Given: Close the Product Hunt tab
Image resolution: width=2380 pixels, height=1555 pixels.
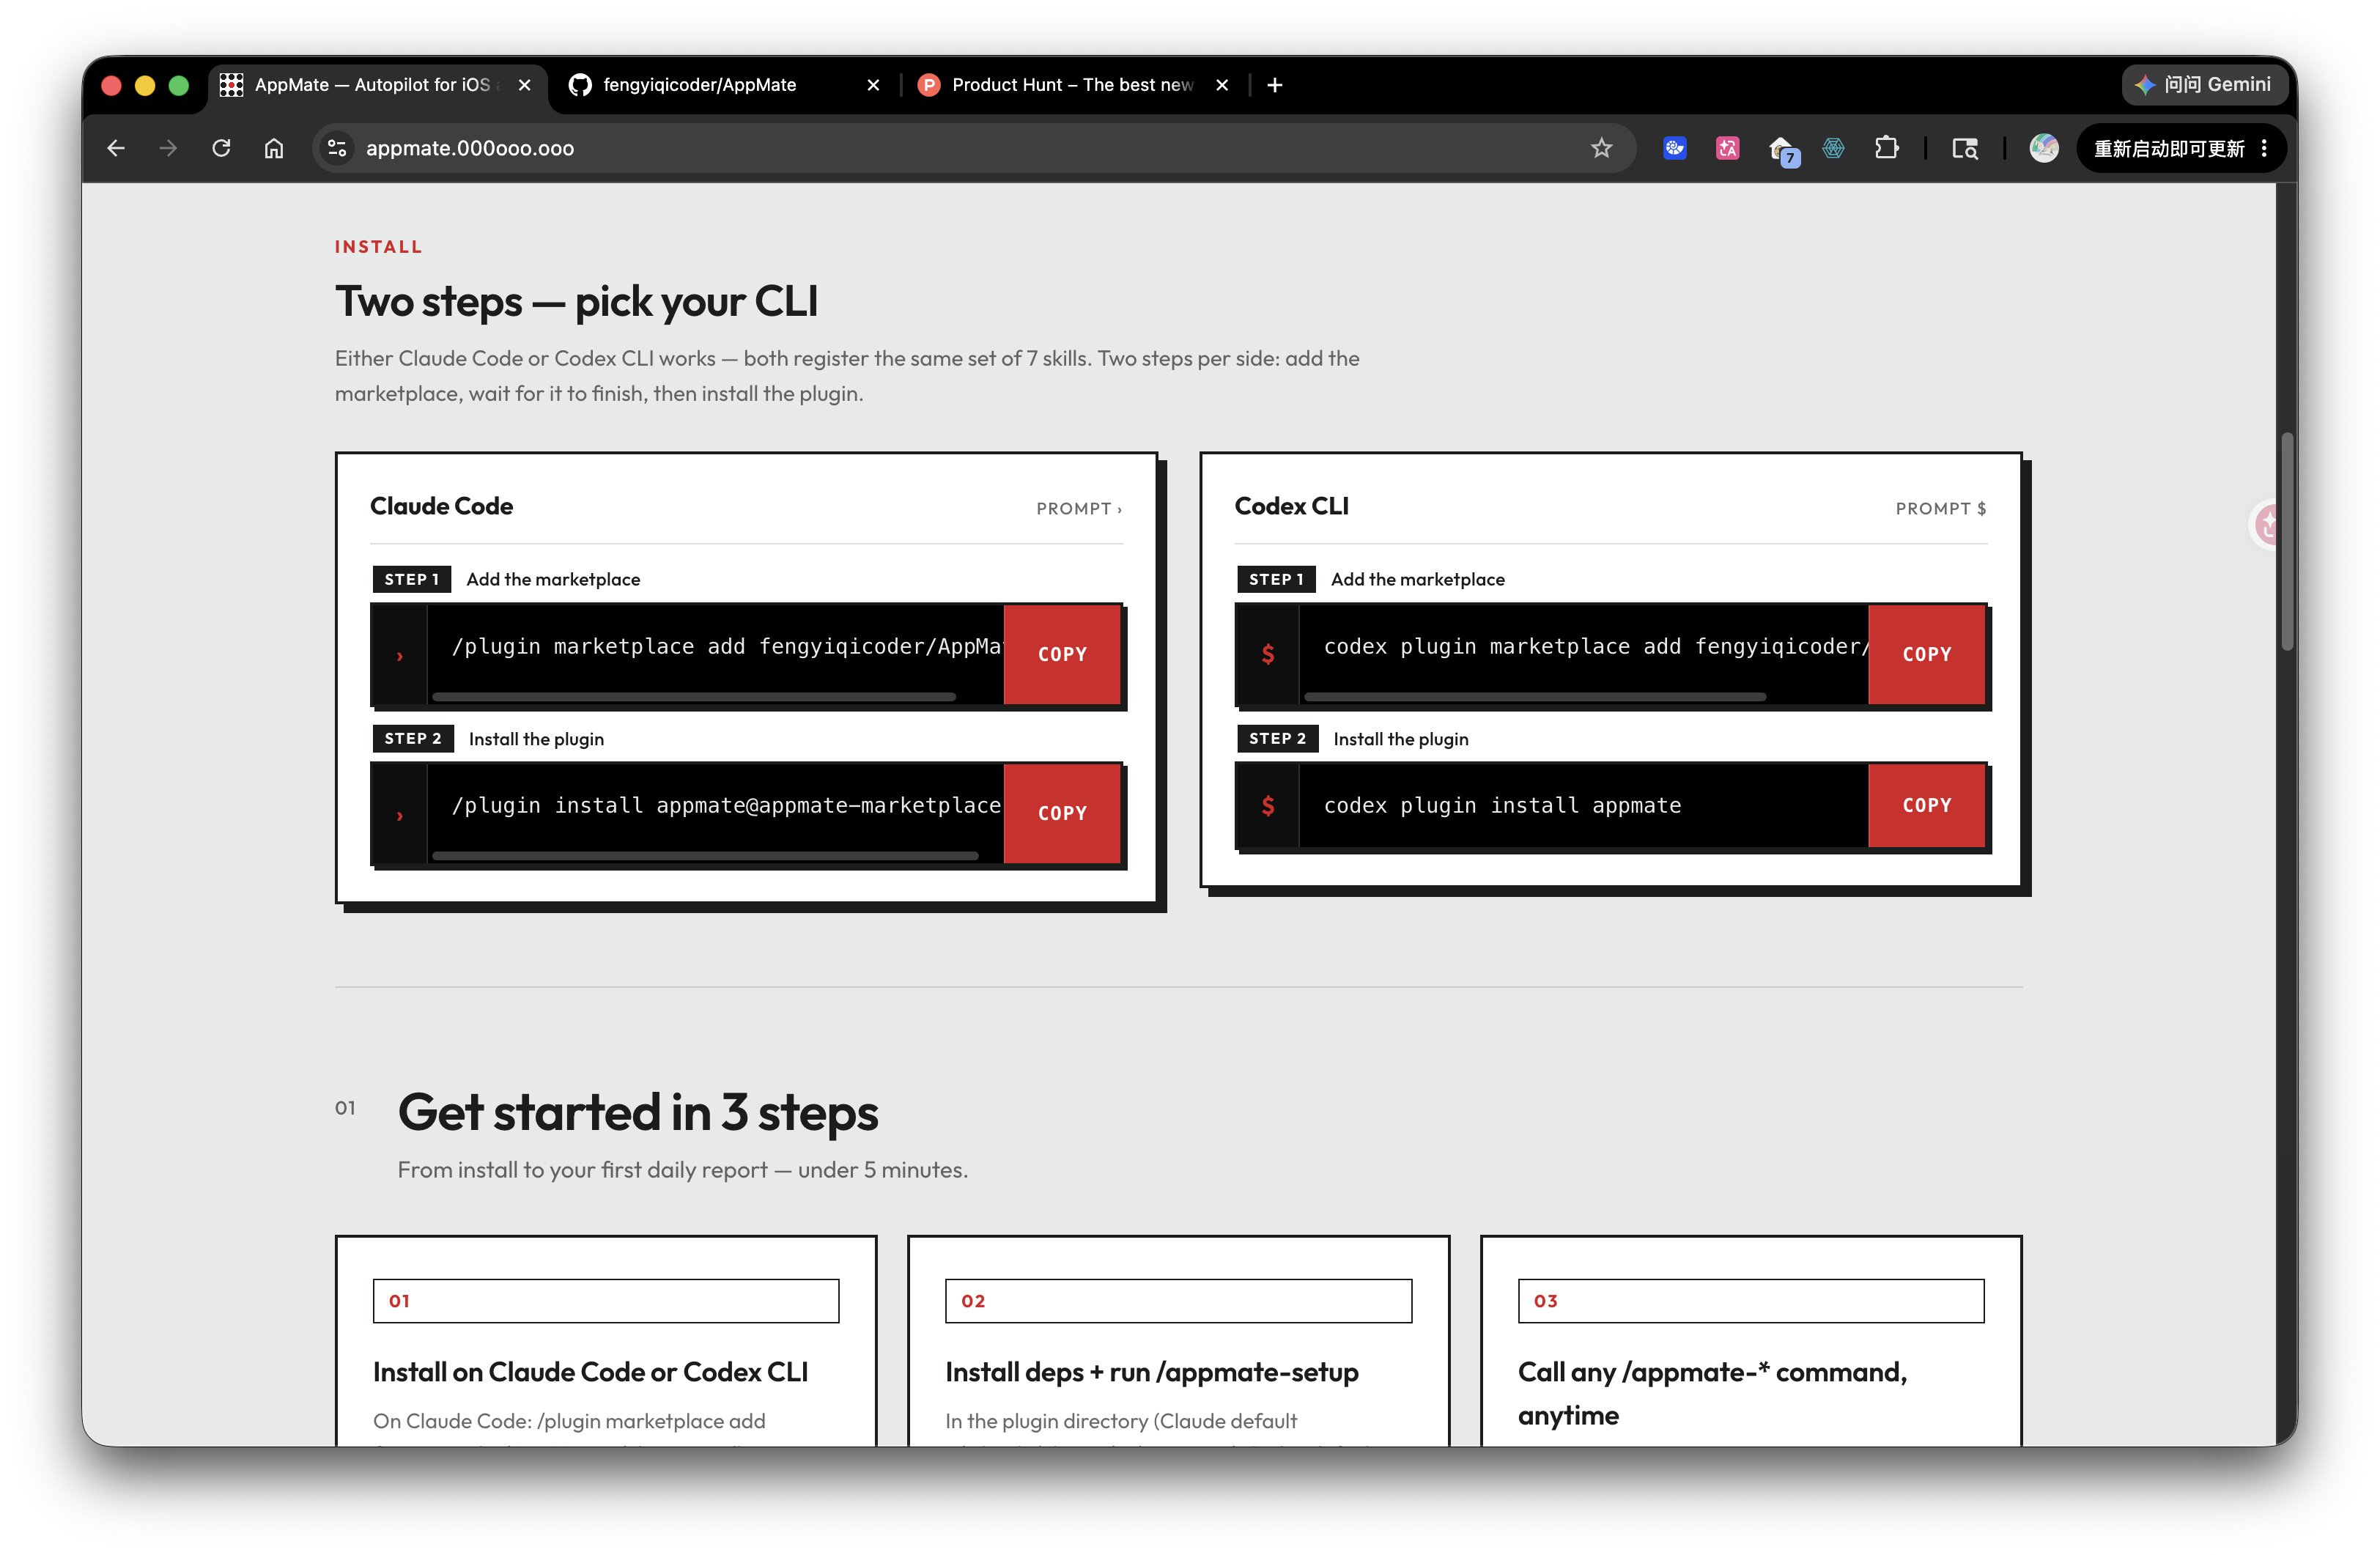Looking at the screenshot, I should (x=1221, y=85).
